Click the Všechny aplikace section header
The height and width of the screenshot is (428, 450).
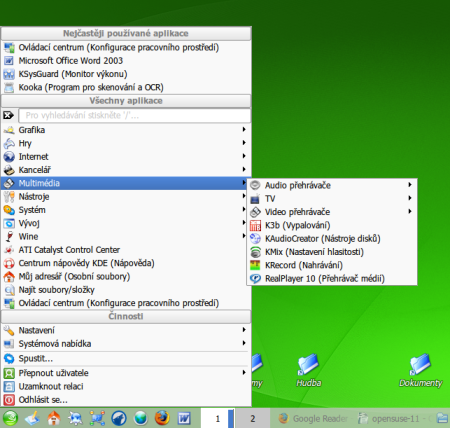click(x=126, y=101)
